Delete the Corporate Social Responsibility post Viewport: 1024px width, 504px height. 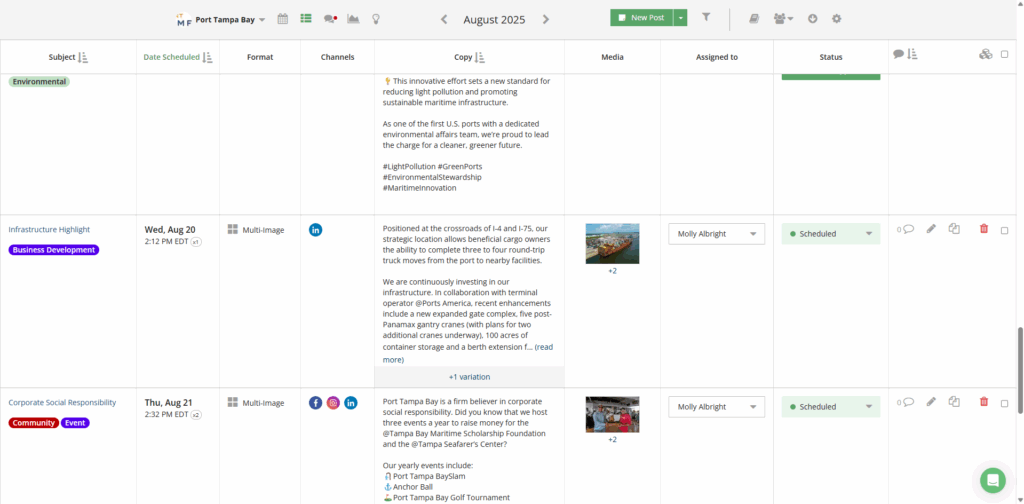tap(983, 402)
